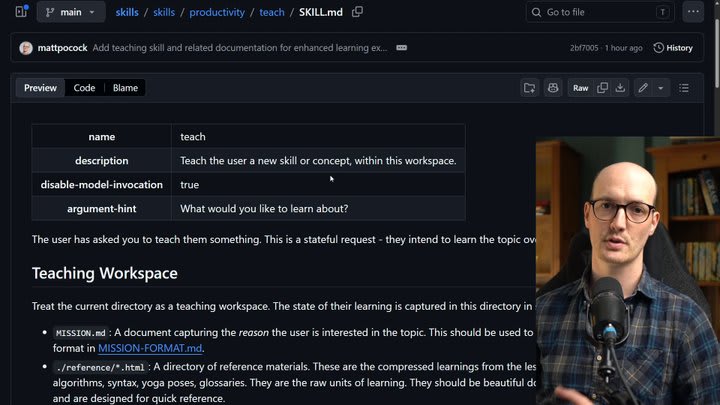Click the Teaching Workspace heading
Viewport: 720px width, 405px height.
(105, 273)
